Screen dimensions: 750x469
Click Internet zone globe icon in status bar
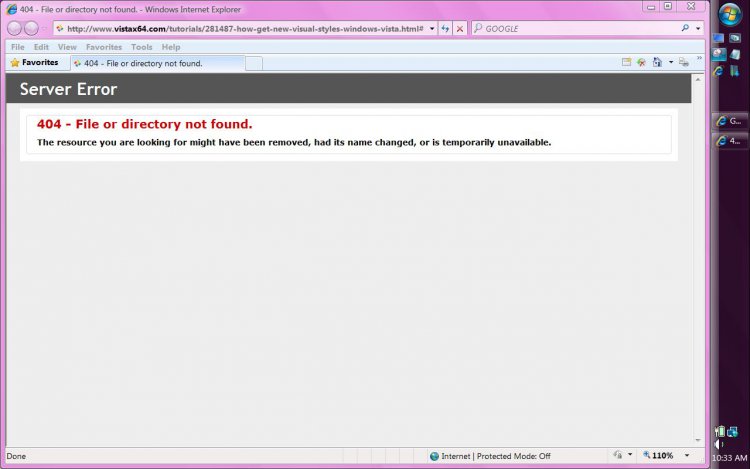[434, 456]
